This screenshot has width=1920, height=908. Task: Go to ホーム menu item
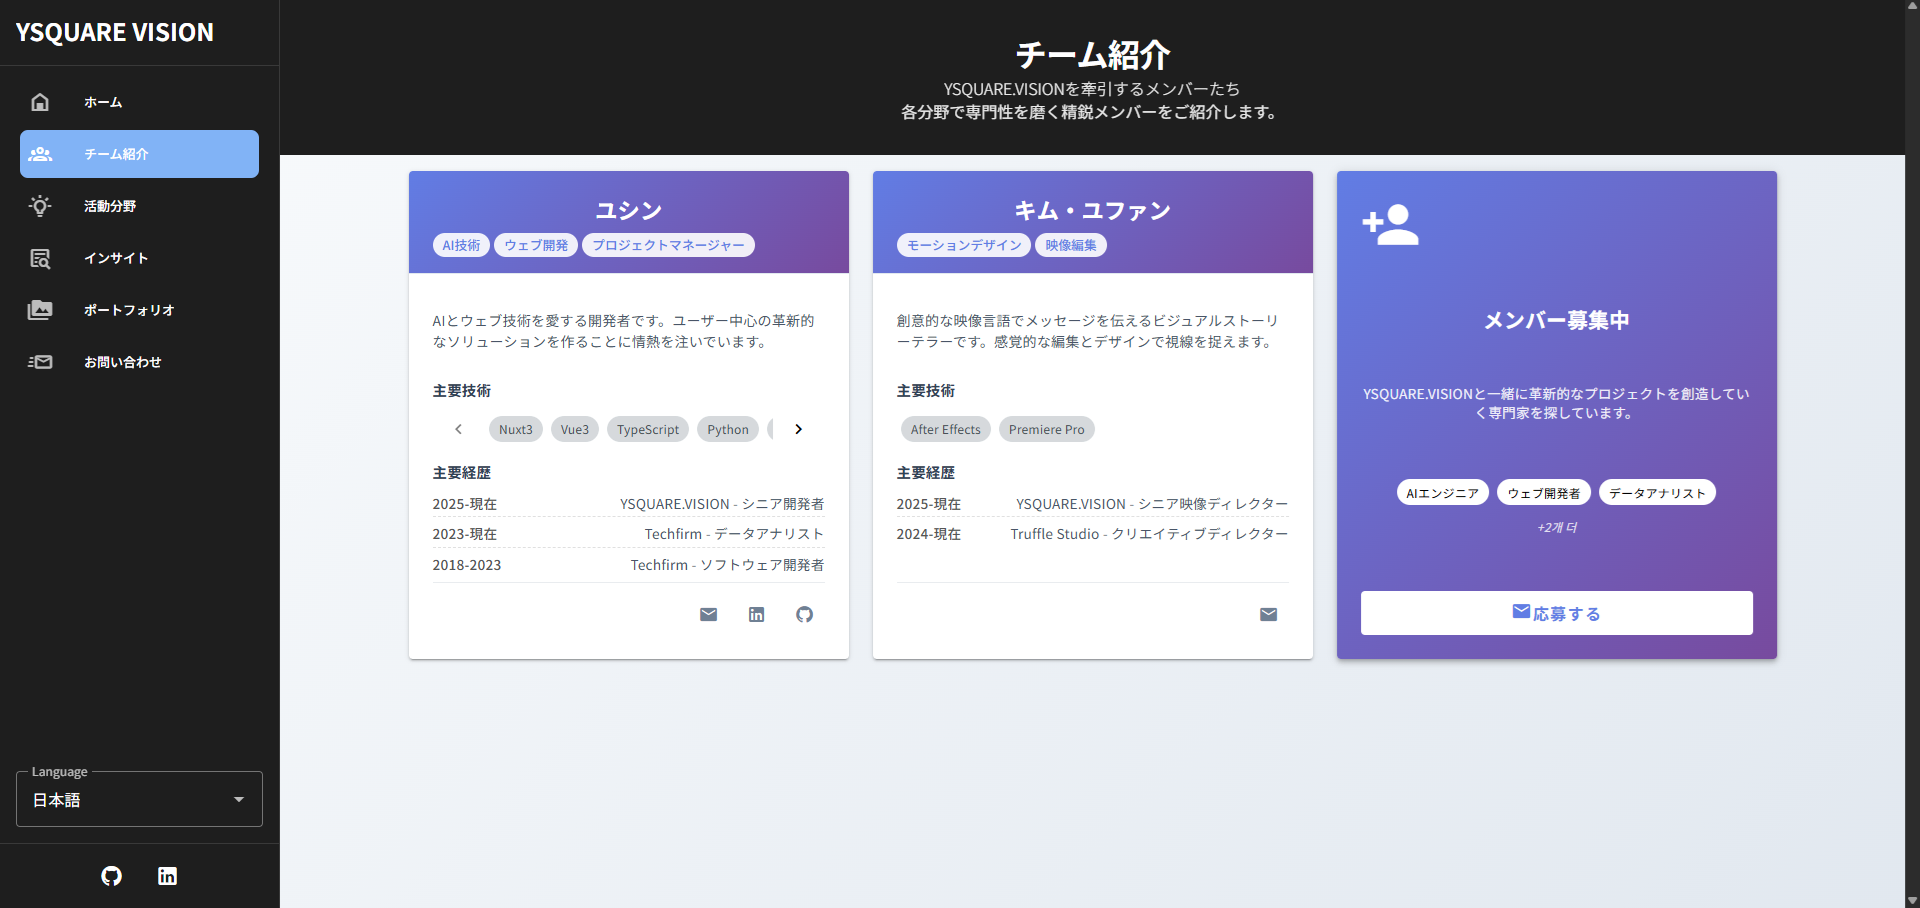(139, 102)
